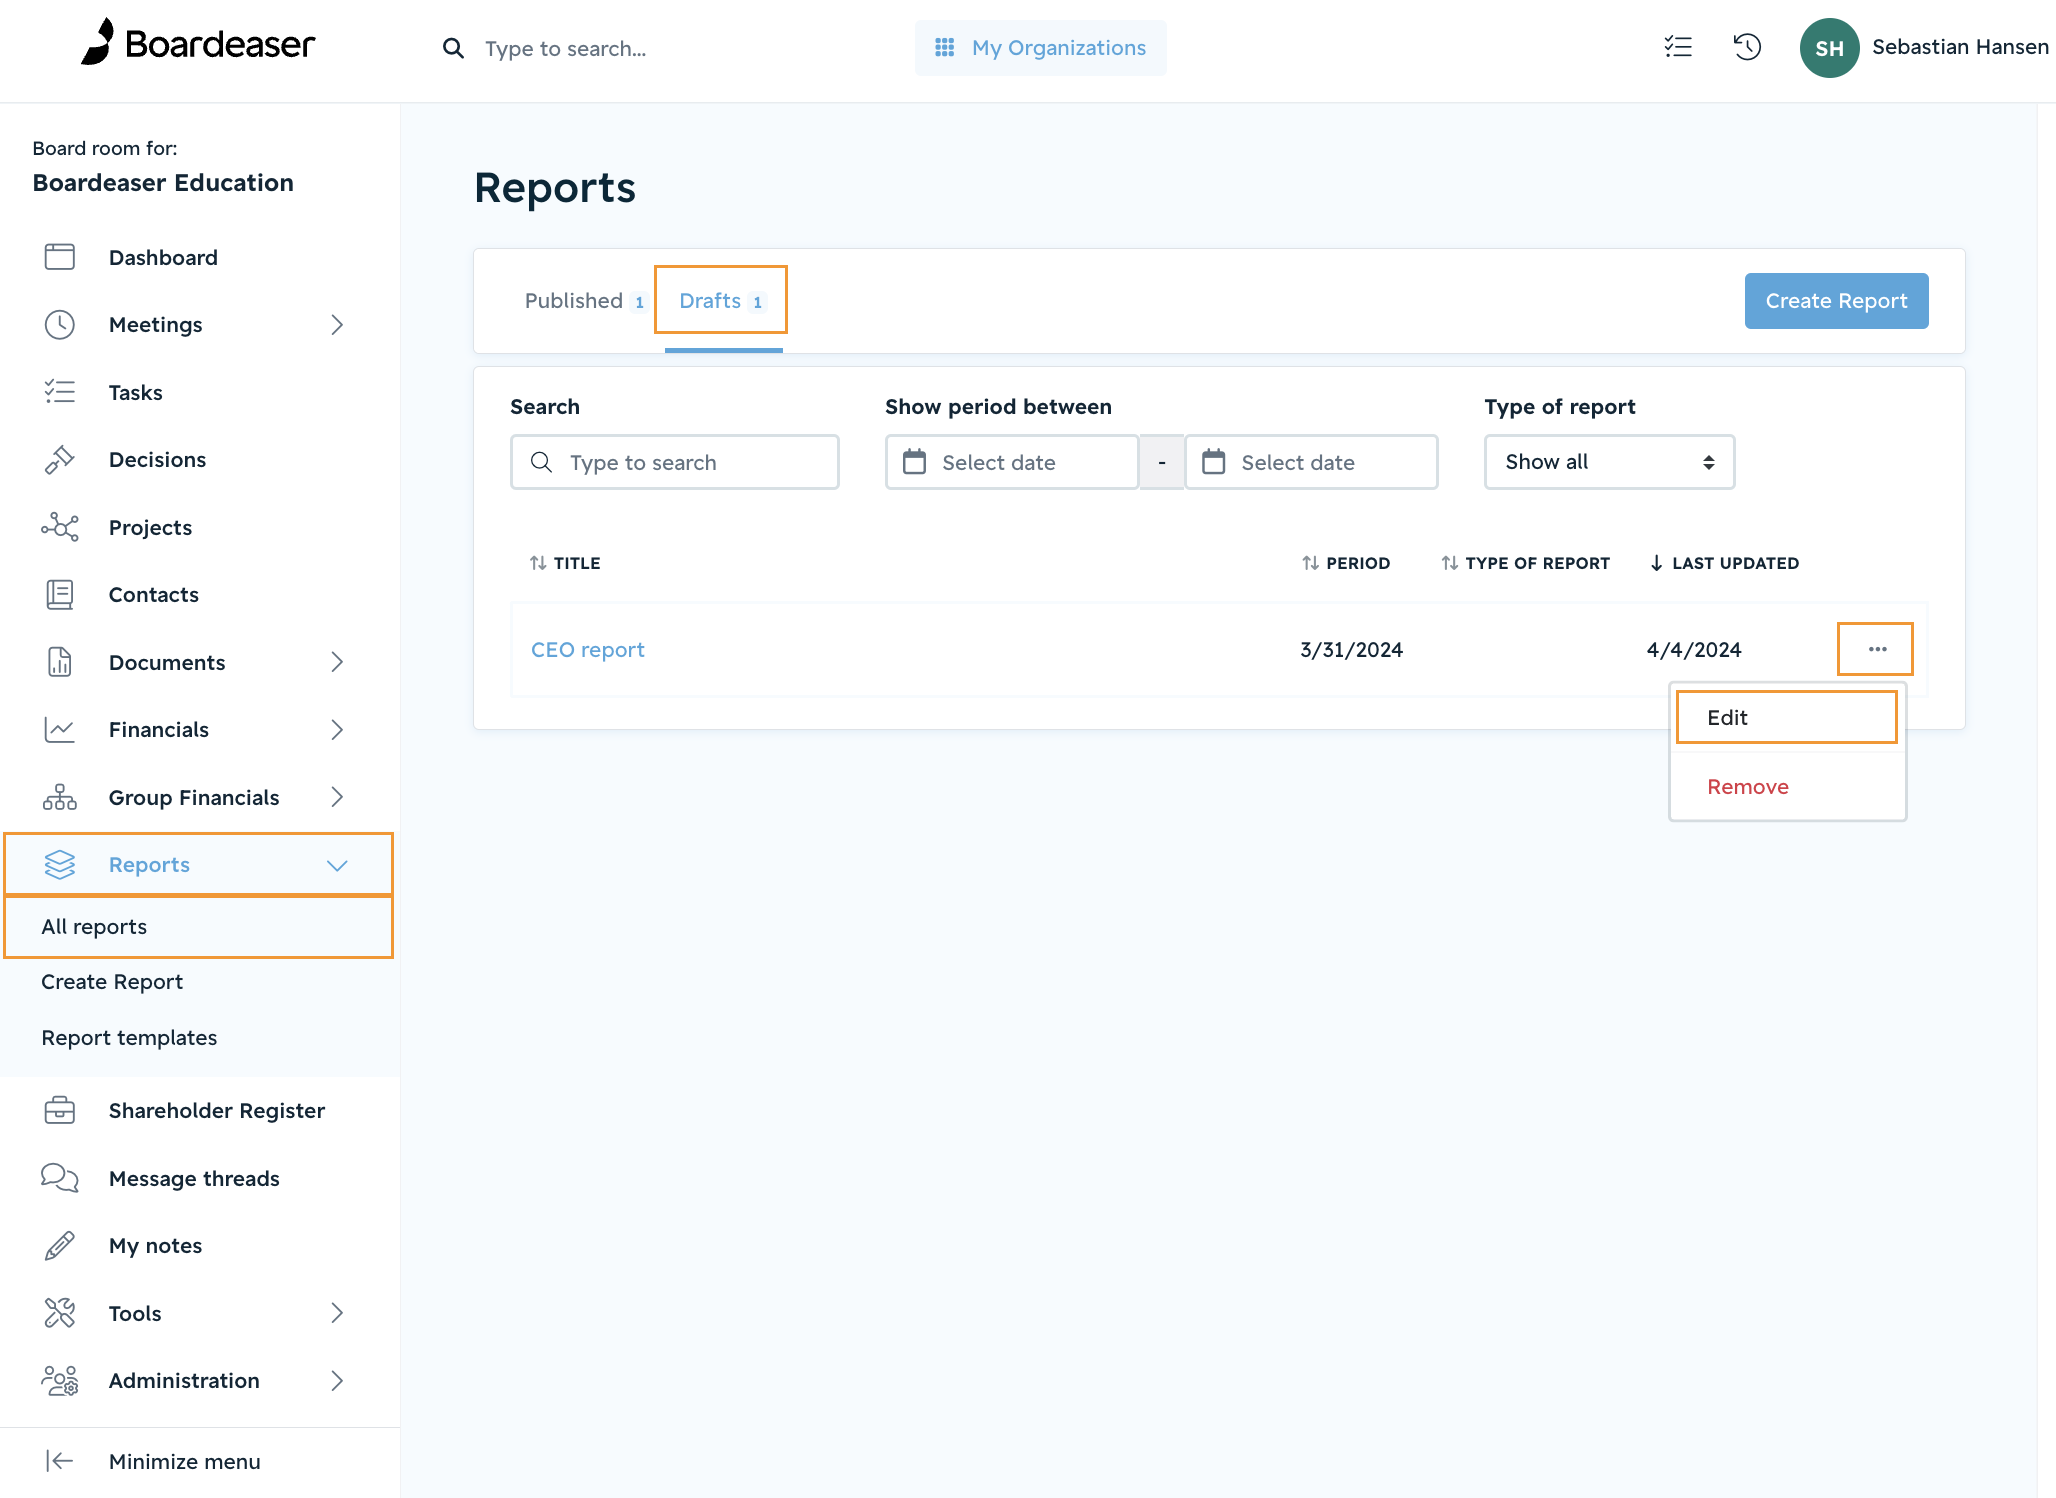This screenshot has width=2056, height=1498.
Task: Click the Group Financials hierarchy icon
Action: coord(60,797)
